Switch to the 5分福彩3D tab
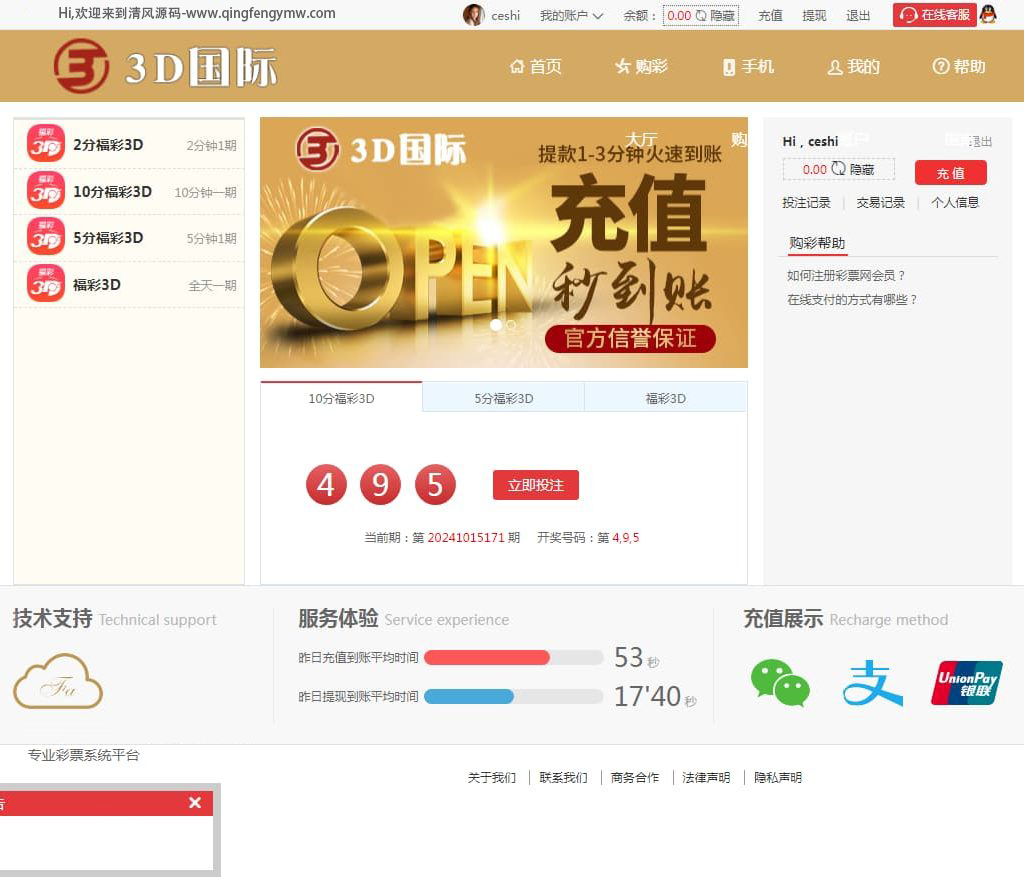This screenshot has width=1024, height=877. point(503,398)
